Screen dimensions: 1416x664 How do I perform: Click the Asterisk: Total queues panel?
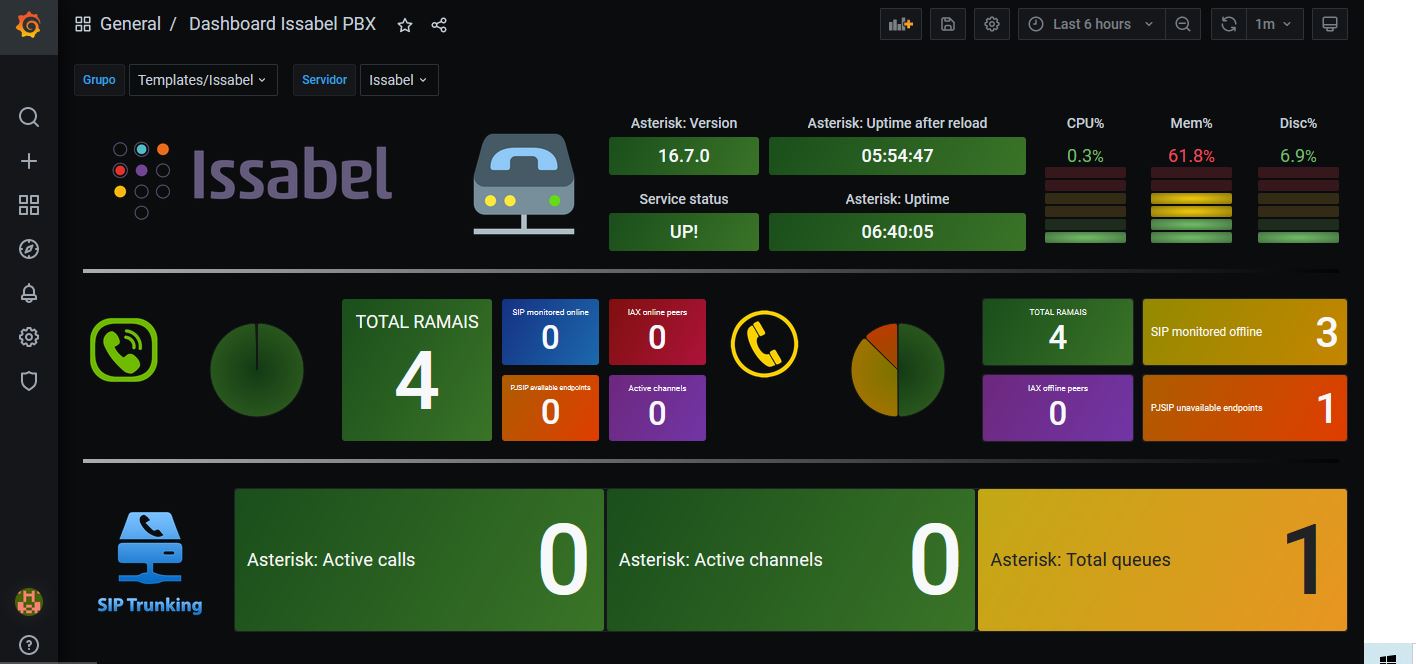(1163, 560)
